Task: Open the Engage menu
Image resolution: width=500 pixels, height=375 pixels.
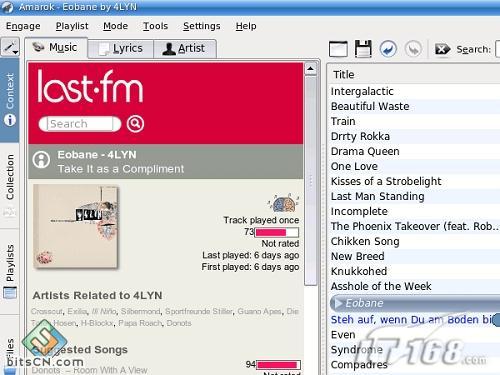Action: [x=23, y=26]
